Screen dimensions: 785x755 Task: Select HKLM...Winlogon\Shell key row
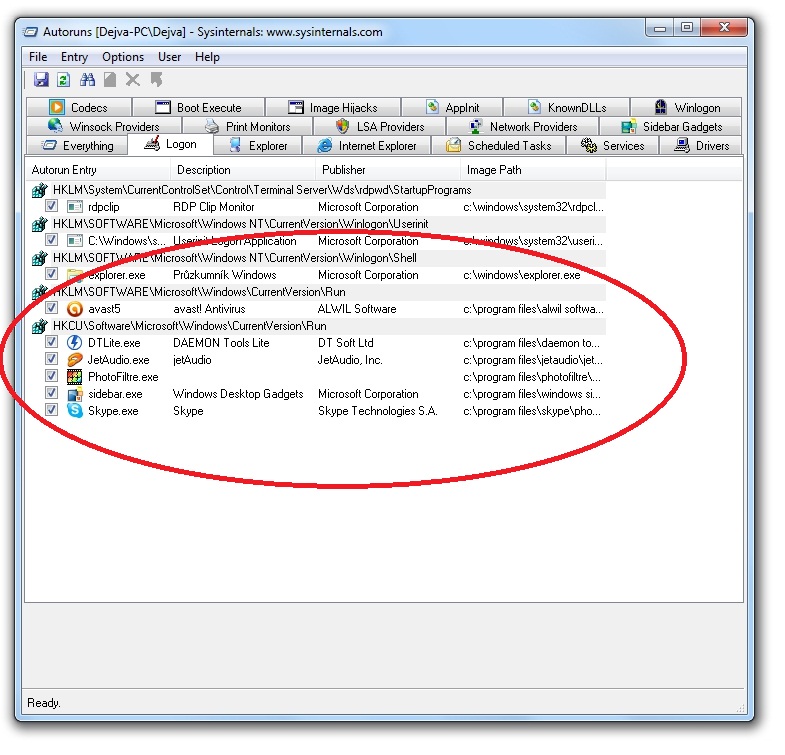318,258
